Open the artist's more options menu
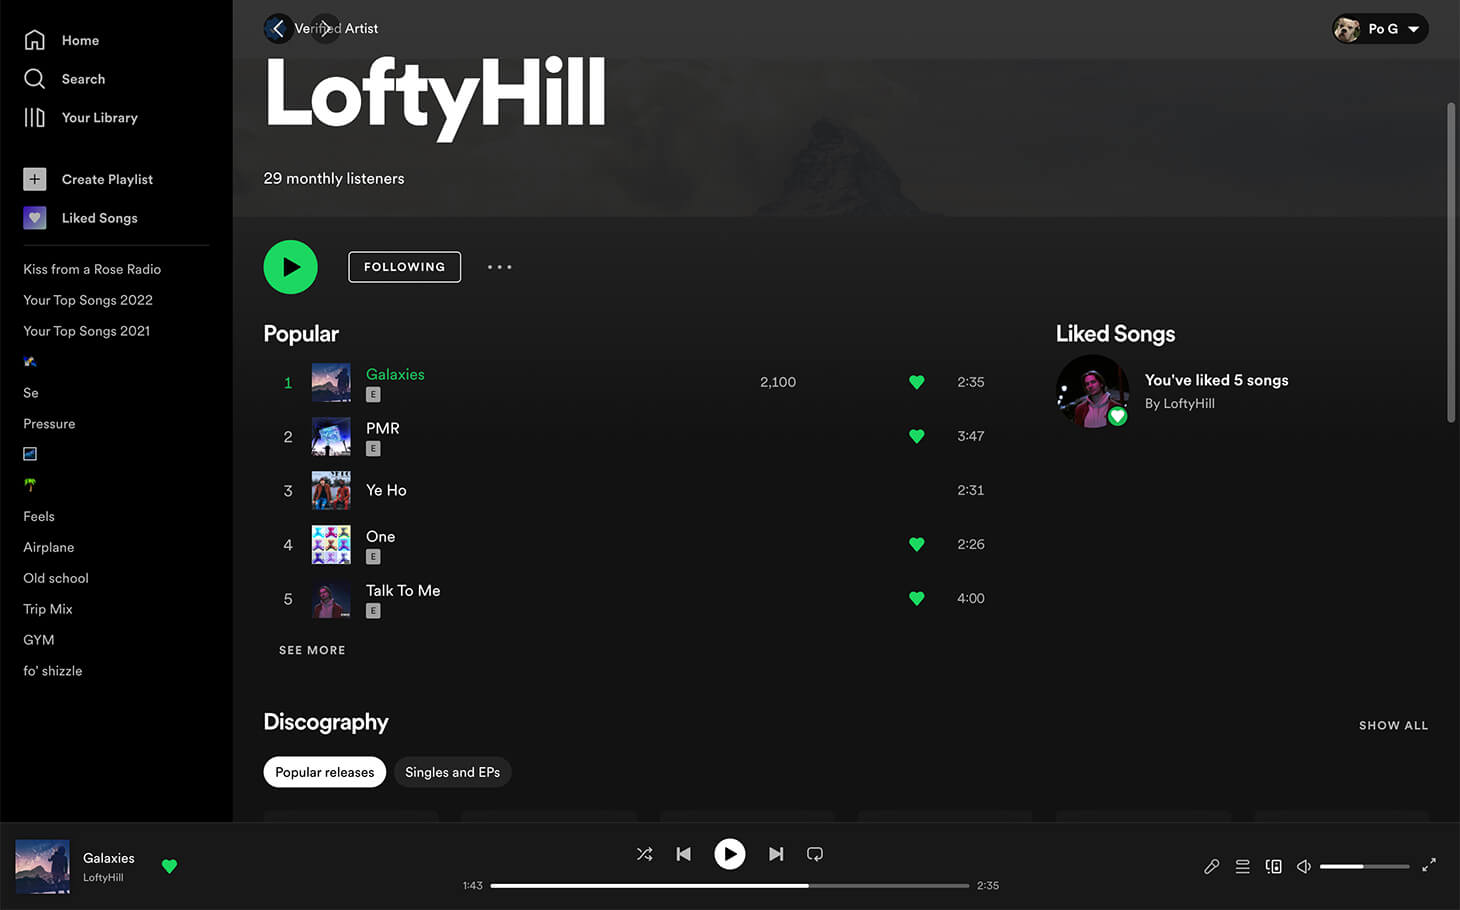The height and width of the screenshot is (910, 1460). (499, 267)
